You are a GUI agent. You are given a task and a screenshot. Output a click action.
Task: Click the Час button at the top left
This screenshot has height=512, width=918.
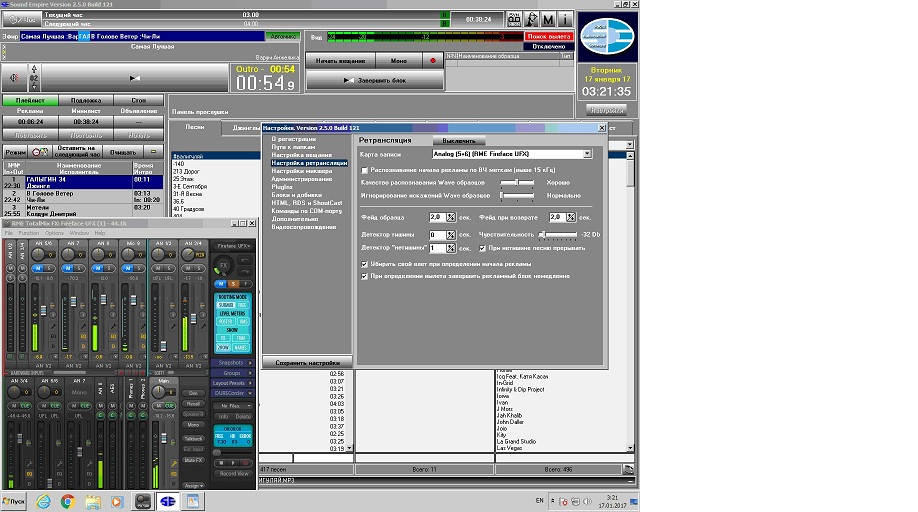tap(22, 19)
